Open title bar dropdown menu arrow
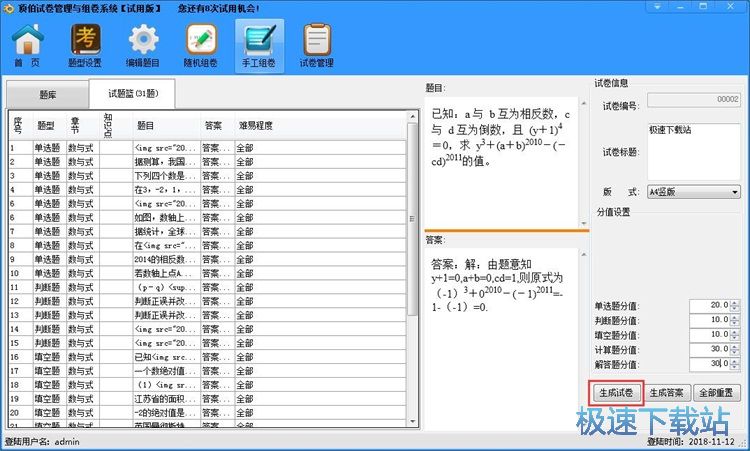The height and width of the screenshot is (451, 750). click(x=657, y=7)
